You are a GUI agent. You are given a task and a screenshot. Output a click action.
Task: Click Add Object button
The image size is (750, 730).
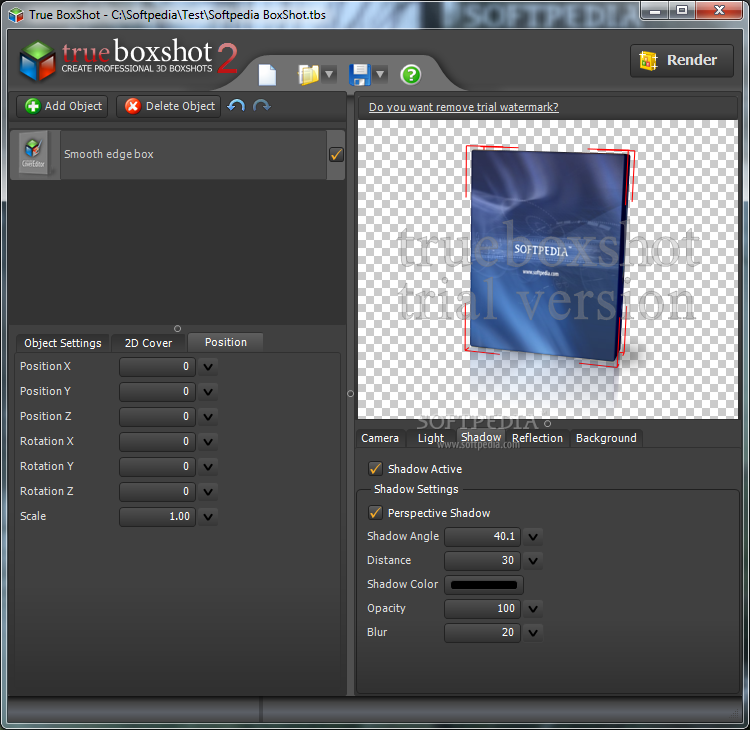tap(63, 106)
